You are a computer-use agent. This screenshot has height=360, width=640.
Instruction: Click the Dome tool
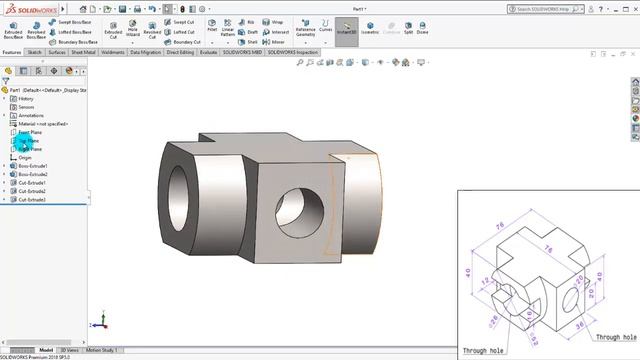click(422, 28)
